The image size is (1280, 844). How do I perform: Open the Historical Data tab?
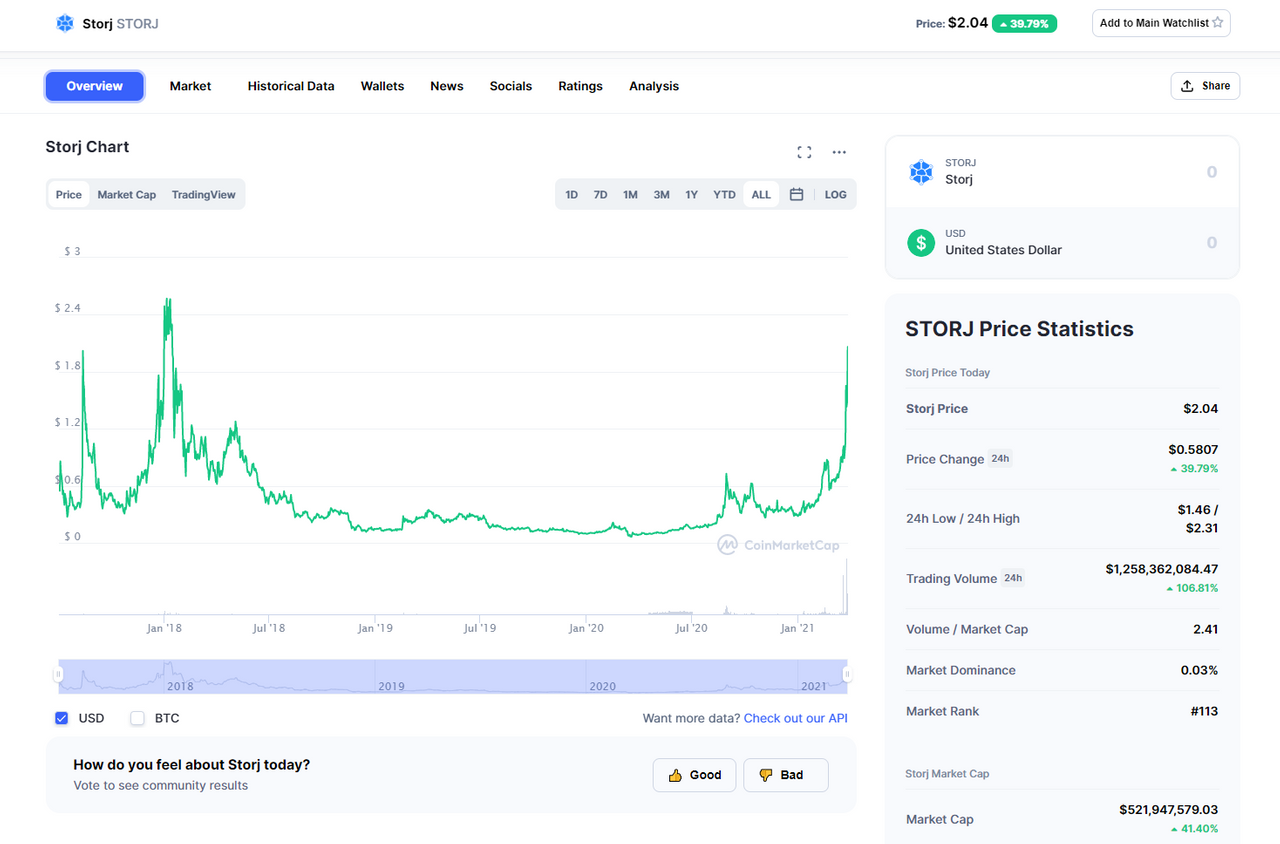(x=291, y=86)
